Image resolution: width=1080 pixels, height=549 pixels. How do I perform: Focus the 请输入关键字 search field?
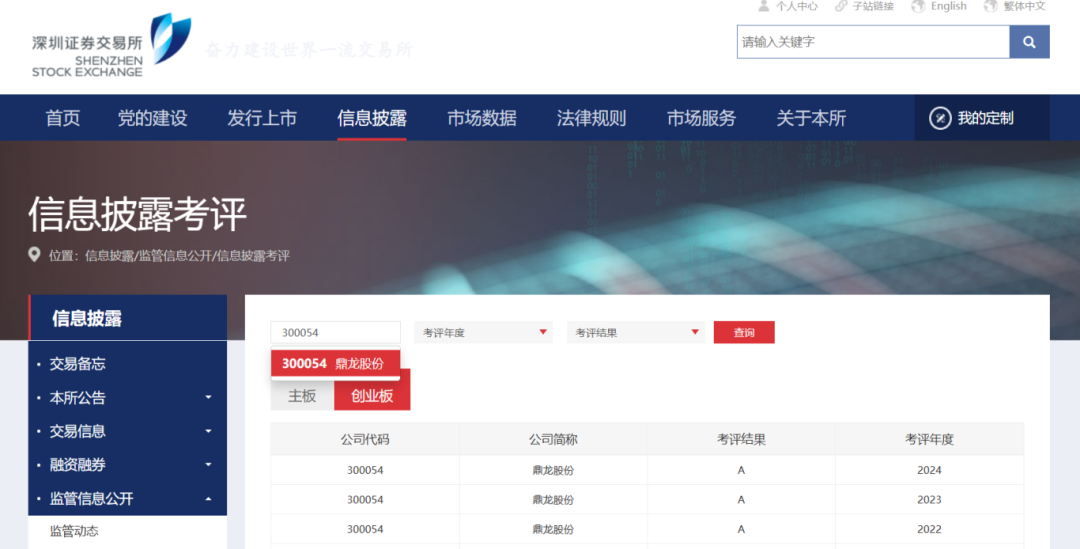coord(873,42)
